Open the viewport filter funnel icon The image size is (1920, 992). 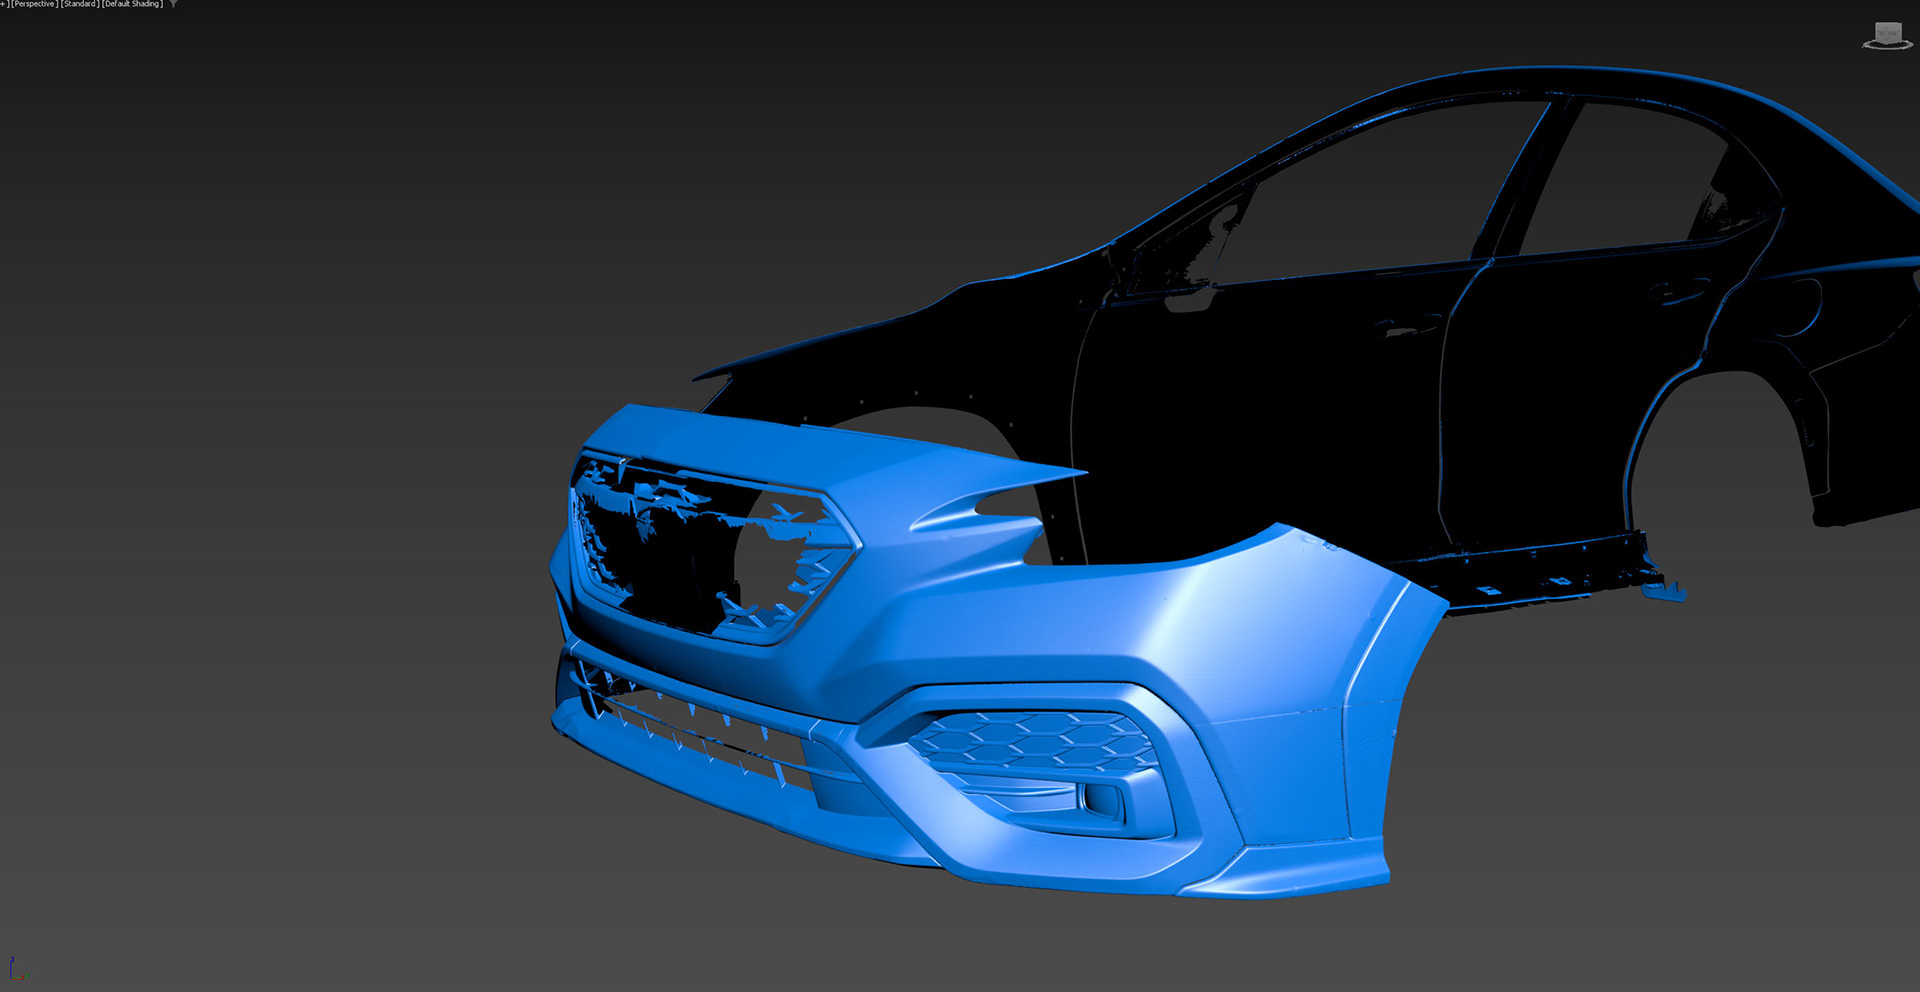click(x=174, y=4)
